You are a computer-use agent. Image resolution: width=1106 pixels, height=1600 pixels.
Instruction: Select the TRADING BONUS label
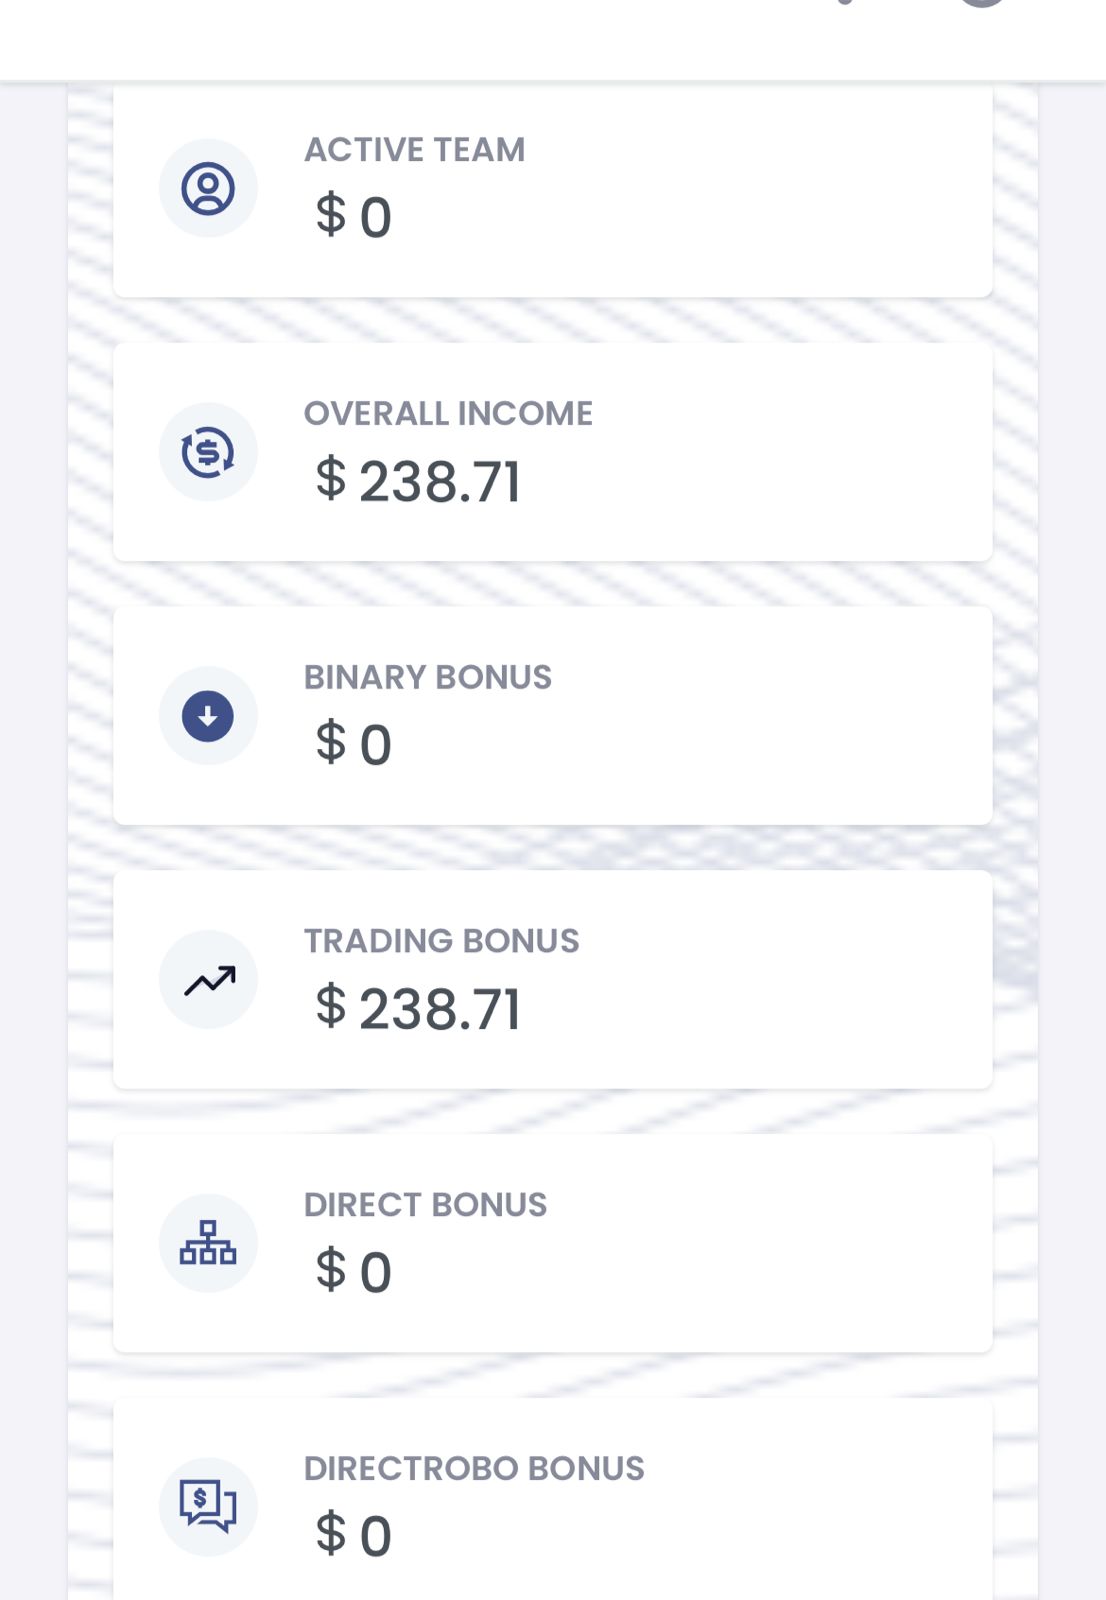click(441, 941)
